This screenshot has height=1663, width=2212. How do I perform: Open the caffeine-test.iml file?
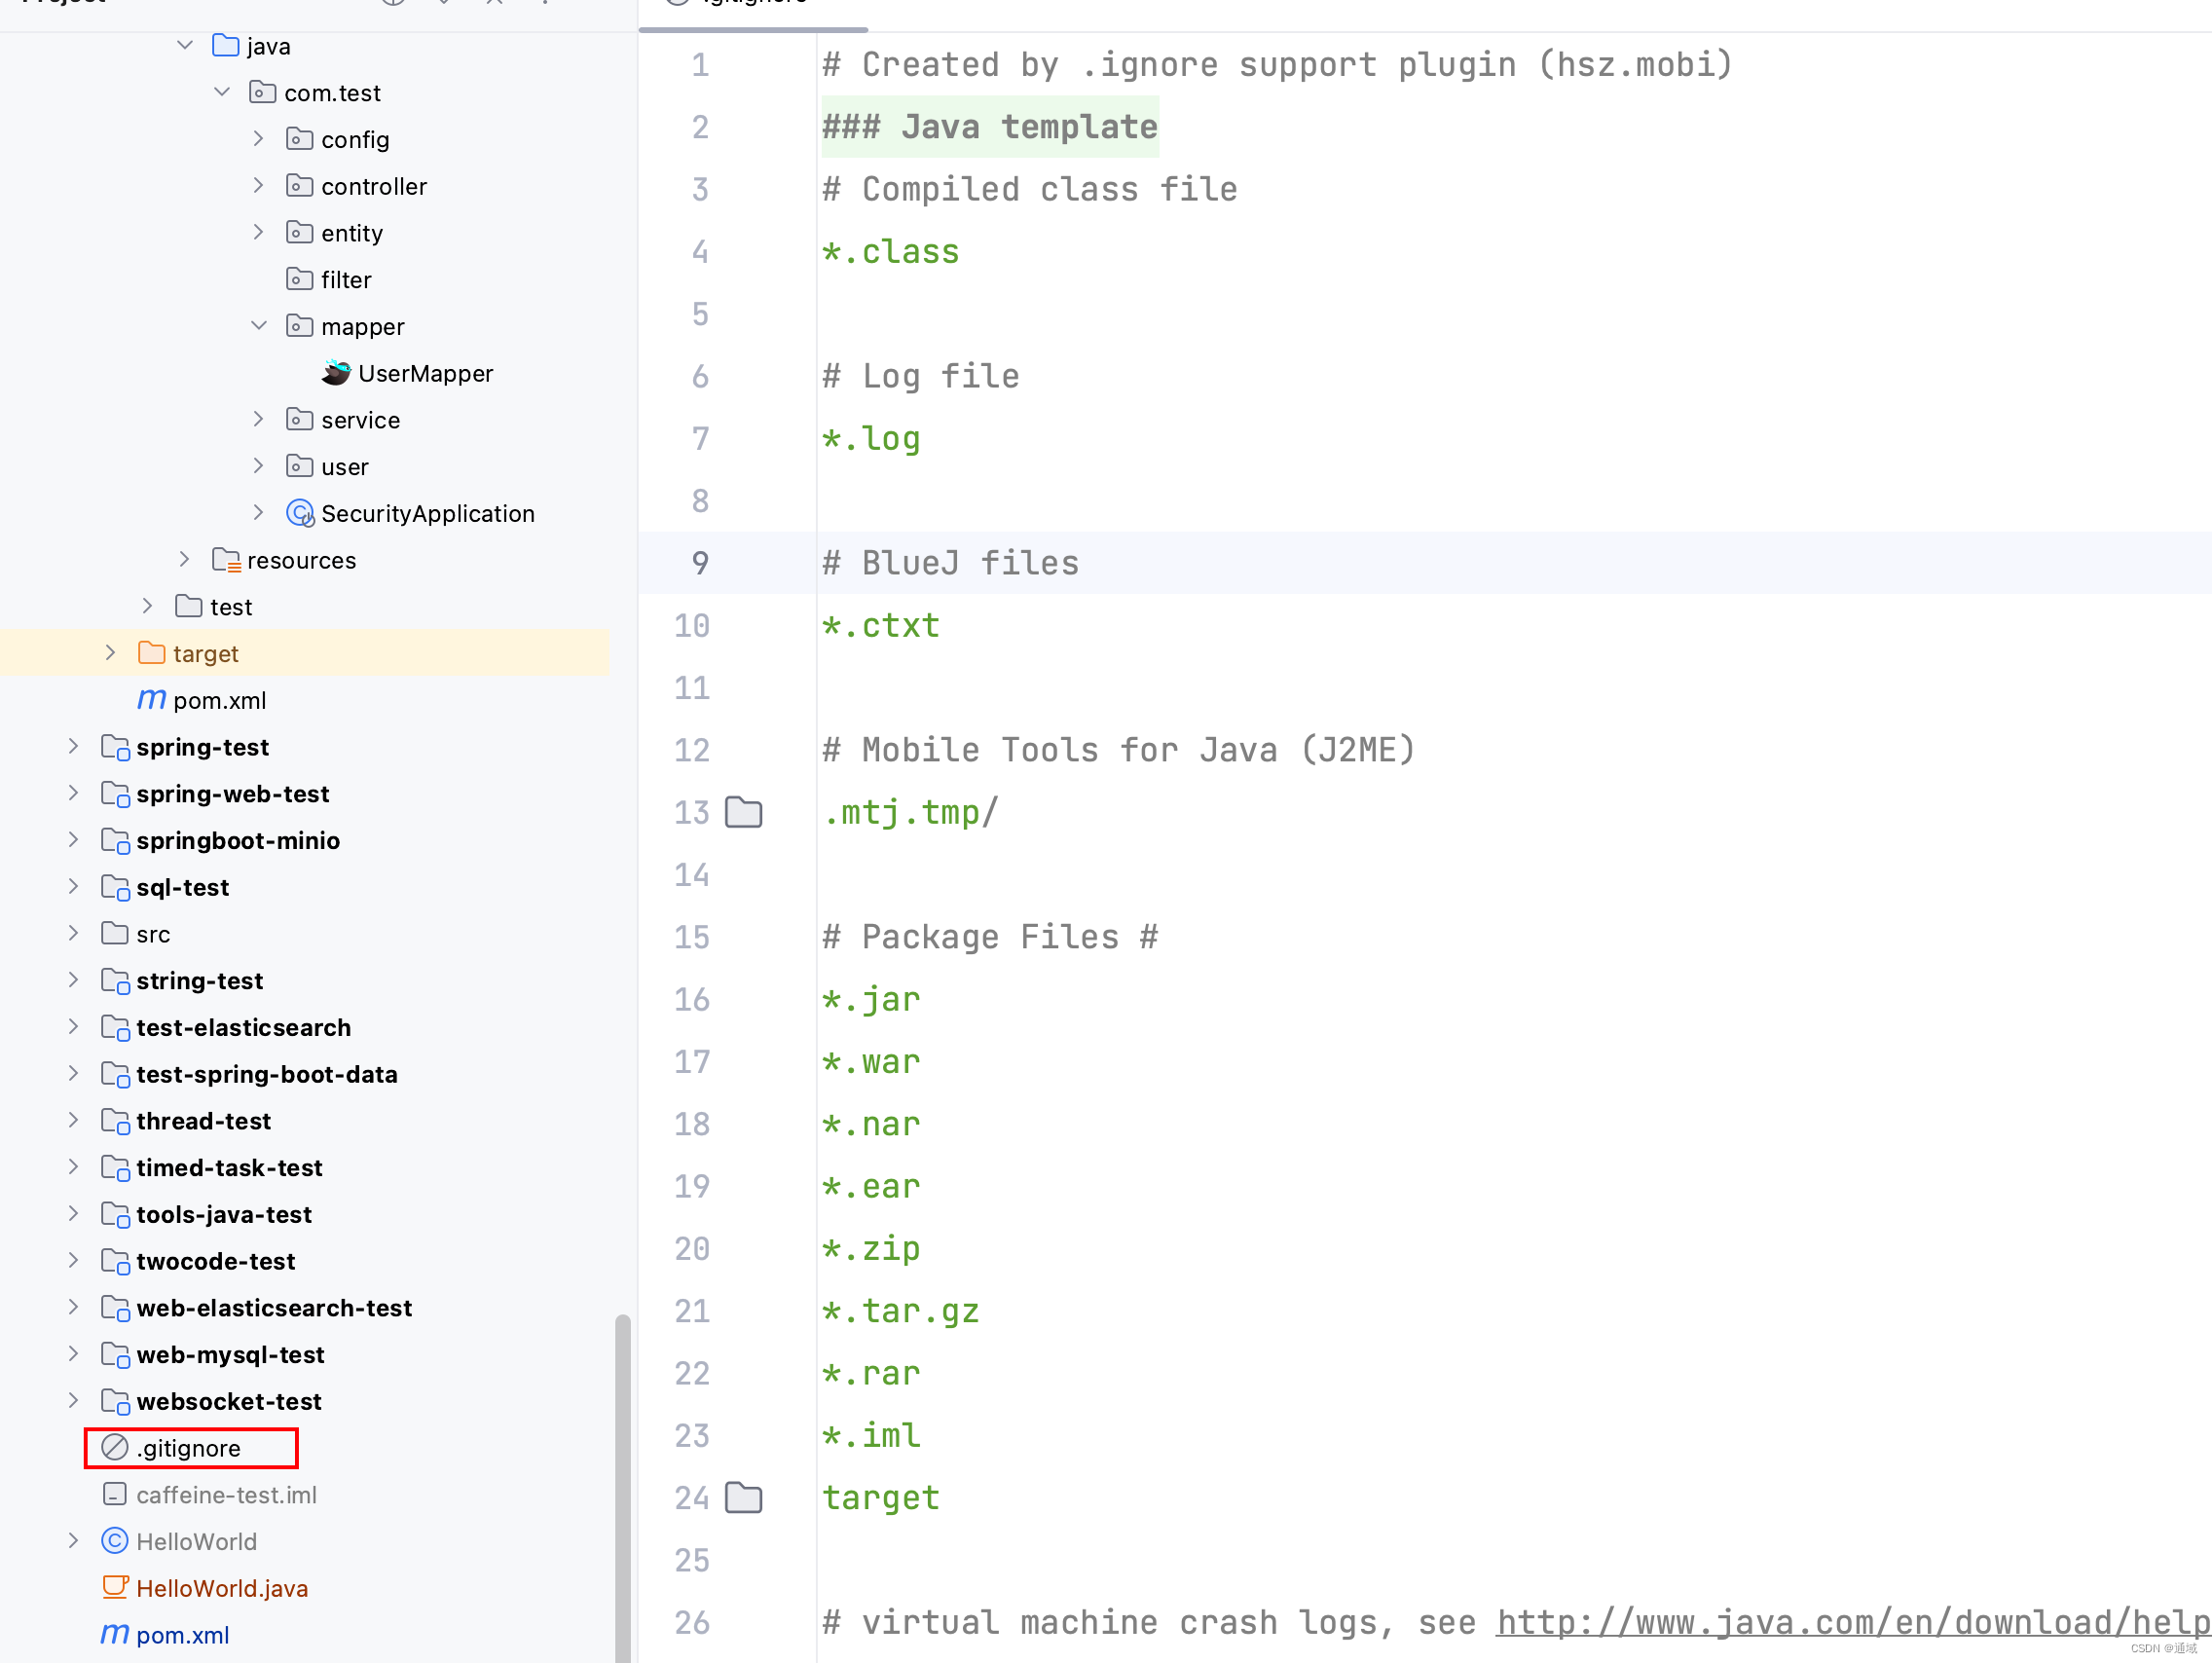click(x=227, y=1495)
